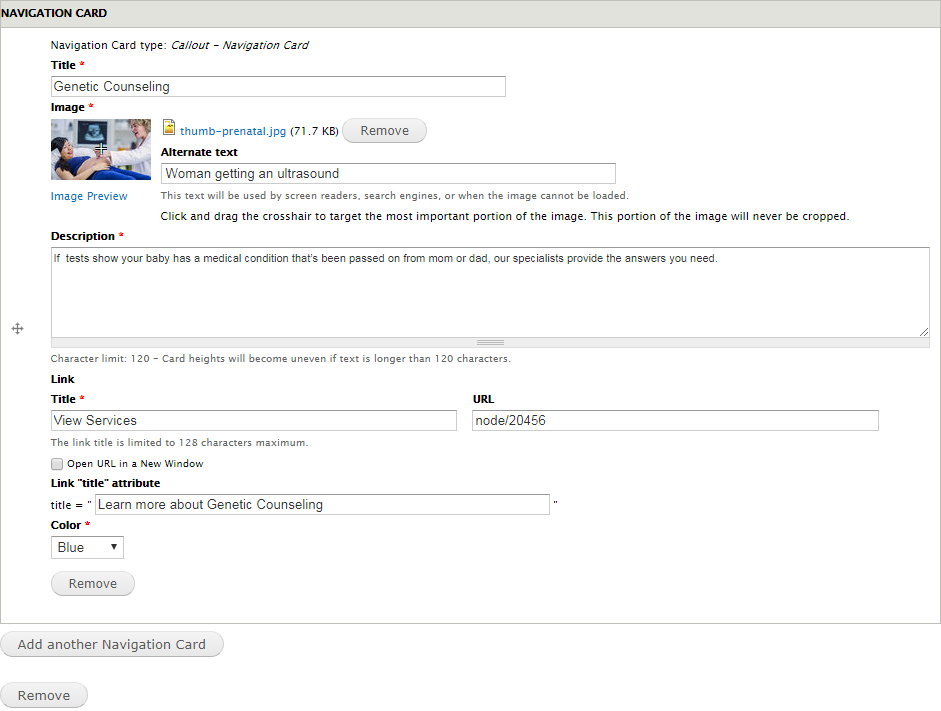
Task: Click the NAVIGATION CARD header text
Action: [x=54, y=13]
